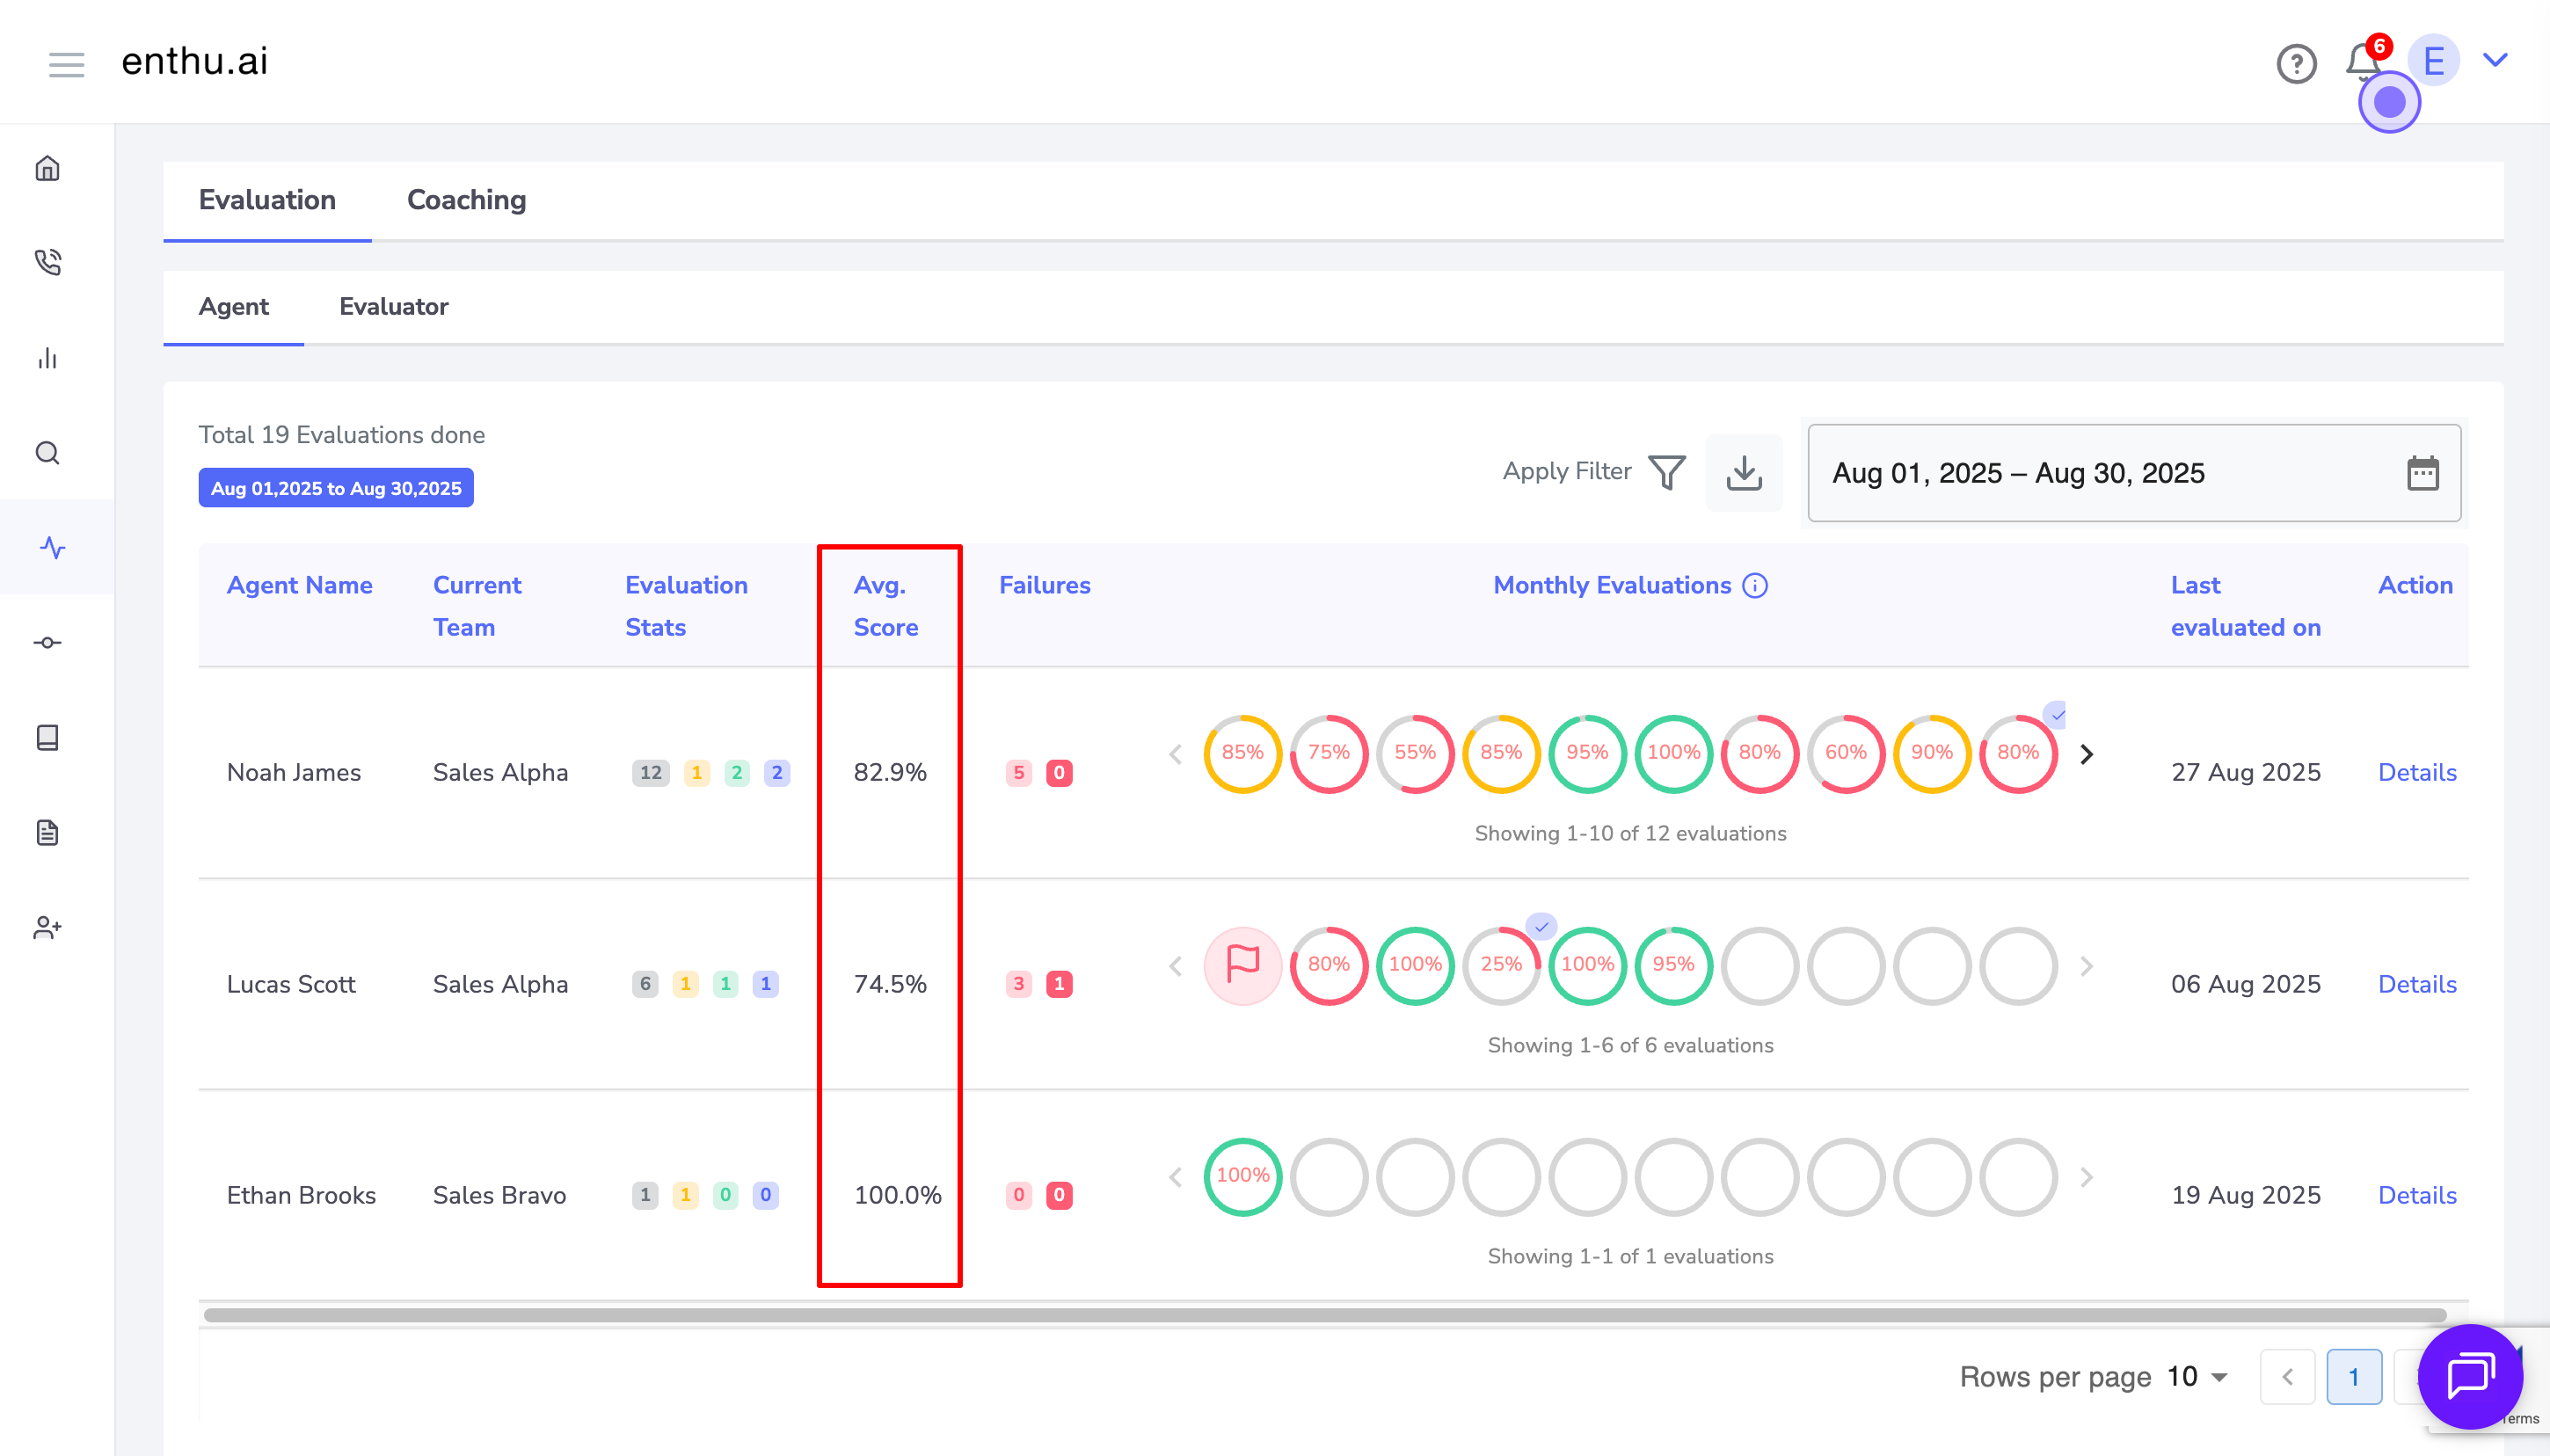Select the Evaluator sub-tab
Image resolution: width=2550 pixels, height=1456 pixels.
click(x=393, y=306)
